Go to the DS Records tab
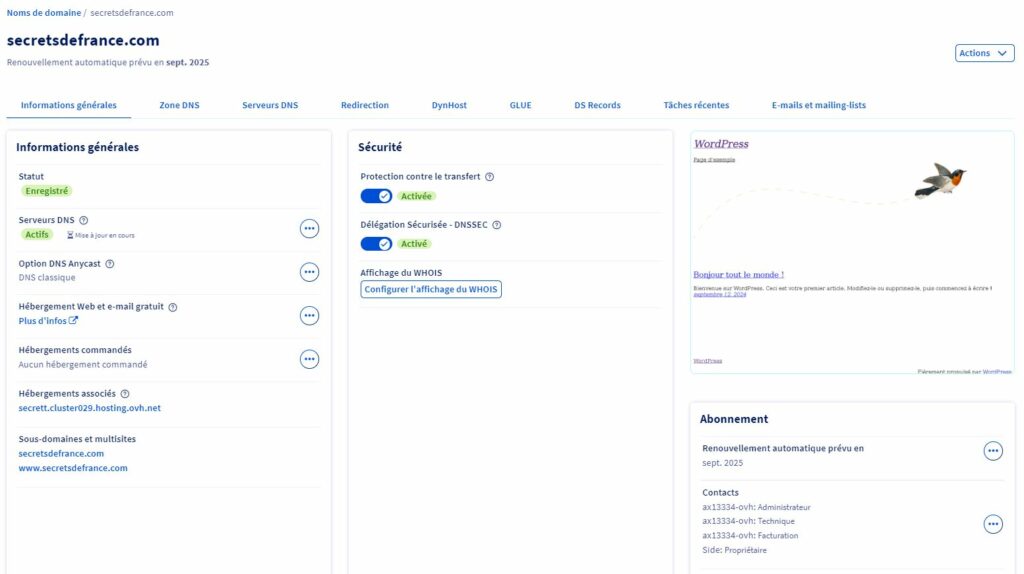 [597, 105]
